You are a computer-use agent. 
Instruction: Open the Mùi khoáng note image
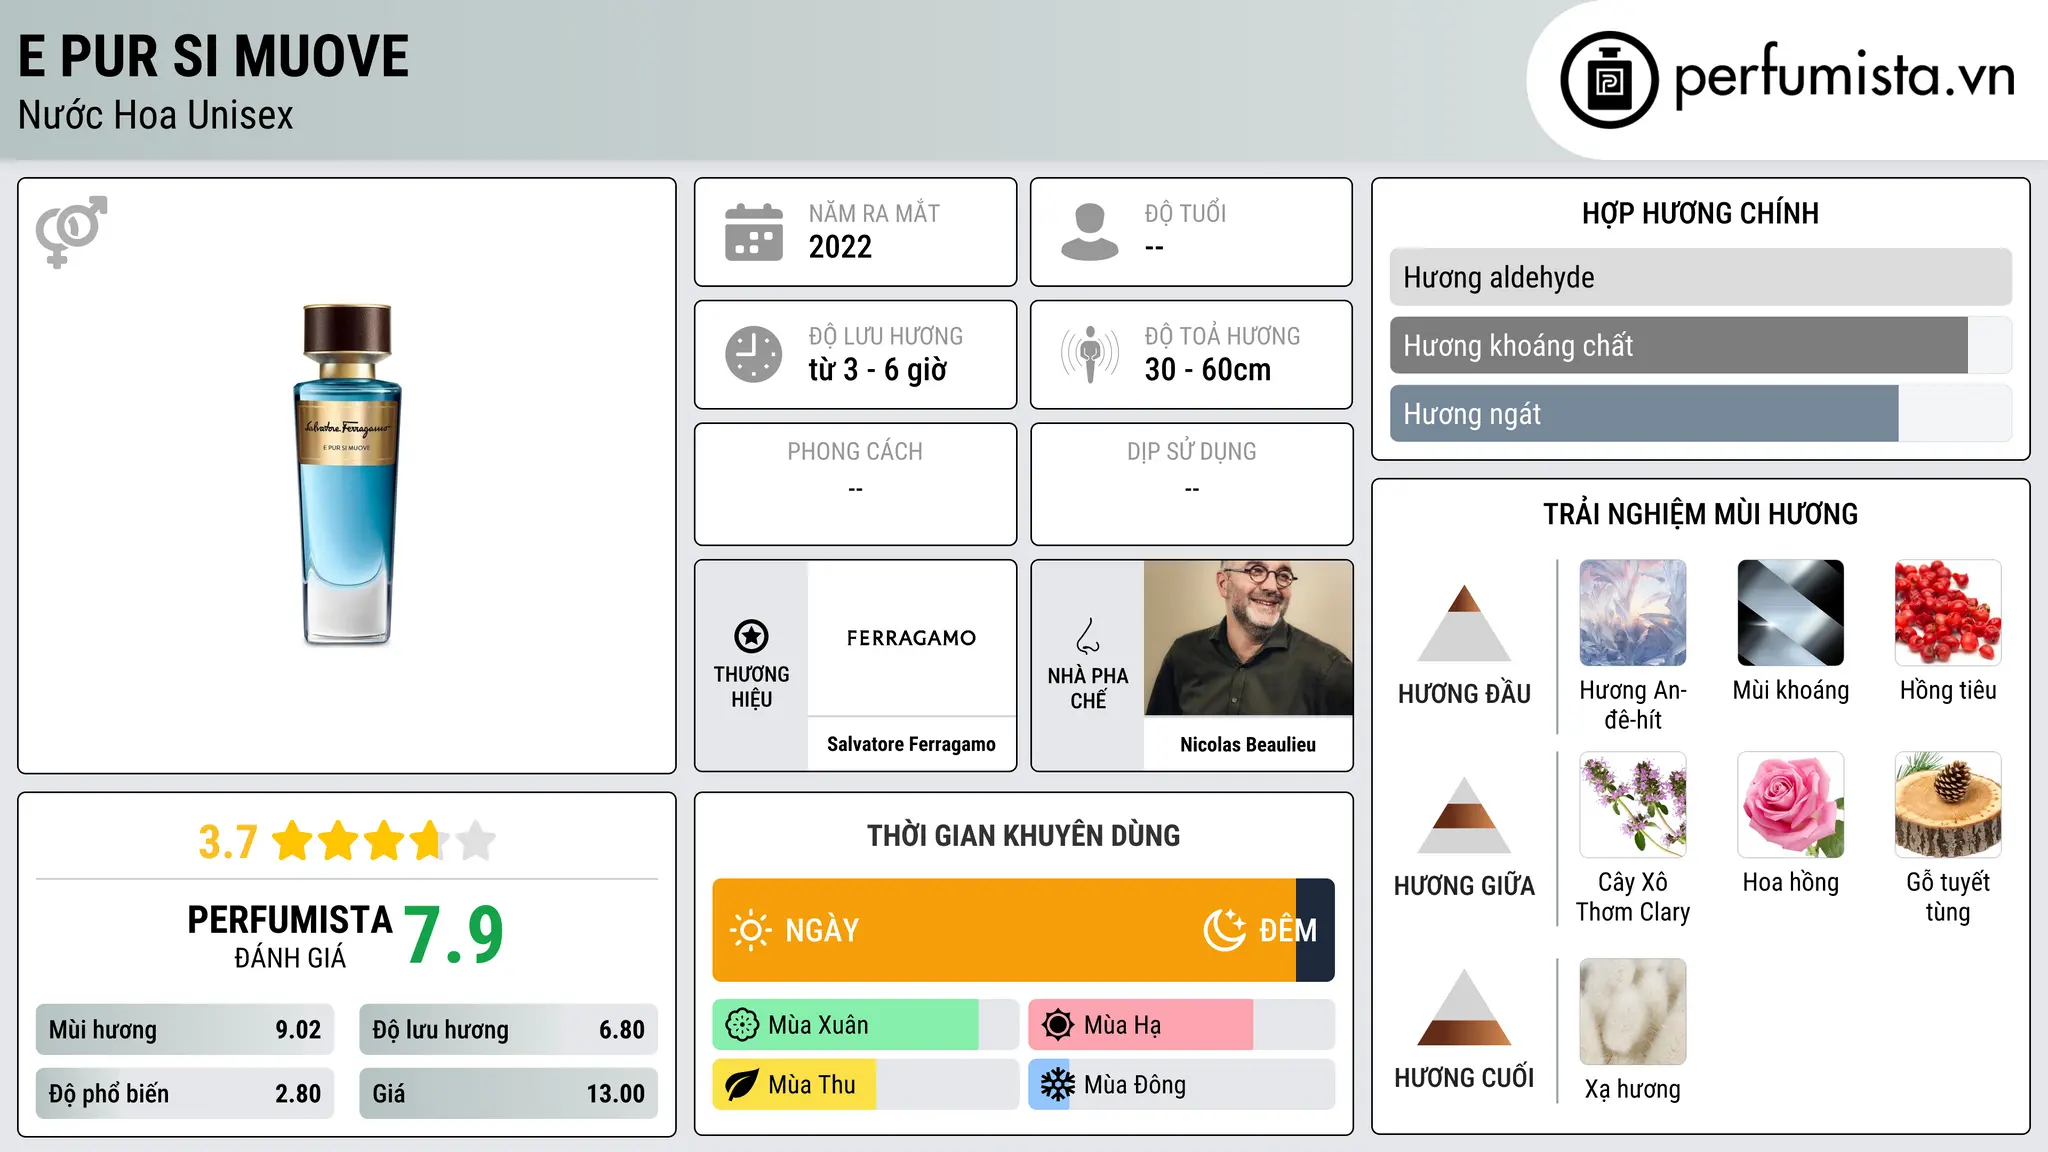1791,613
